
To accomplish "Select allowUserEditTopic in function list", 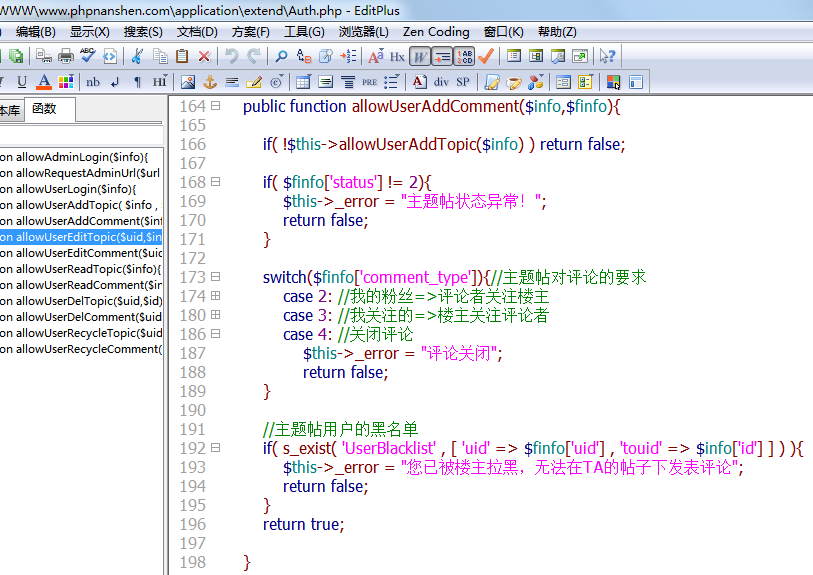I will tap(81, 237).
